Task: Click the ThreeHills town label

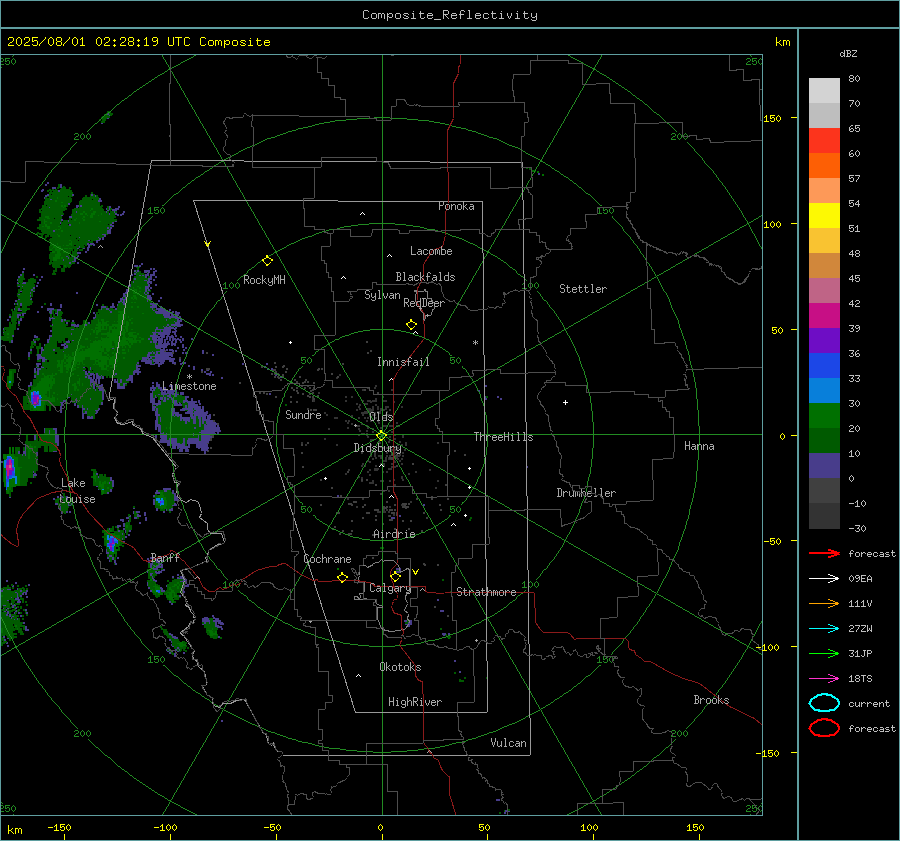Action: point(503,437)
